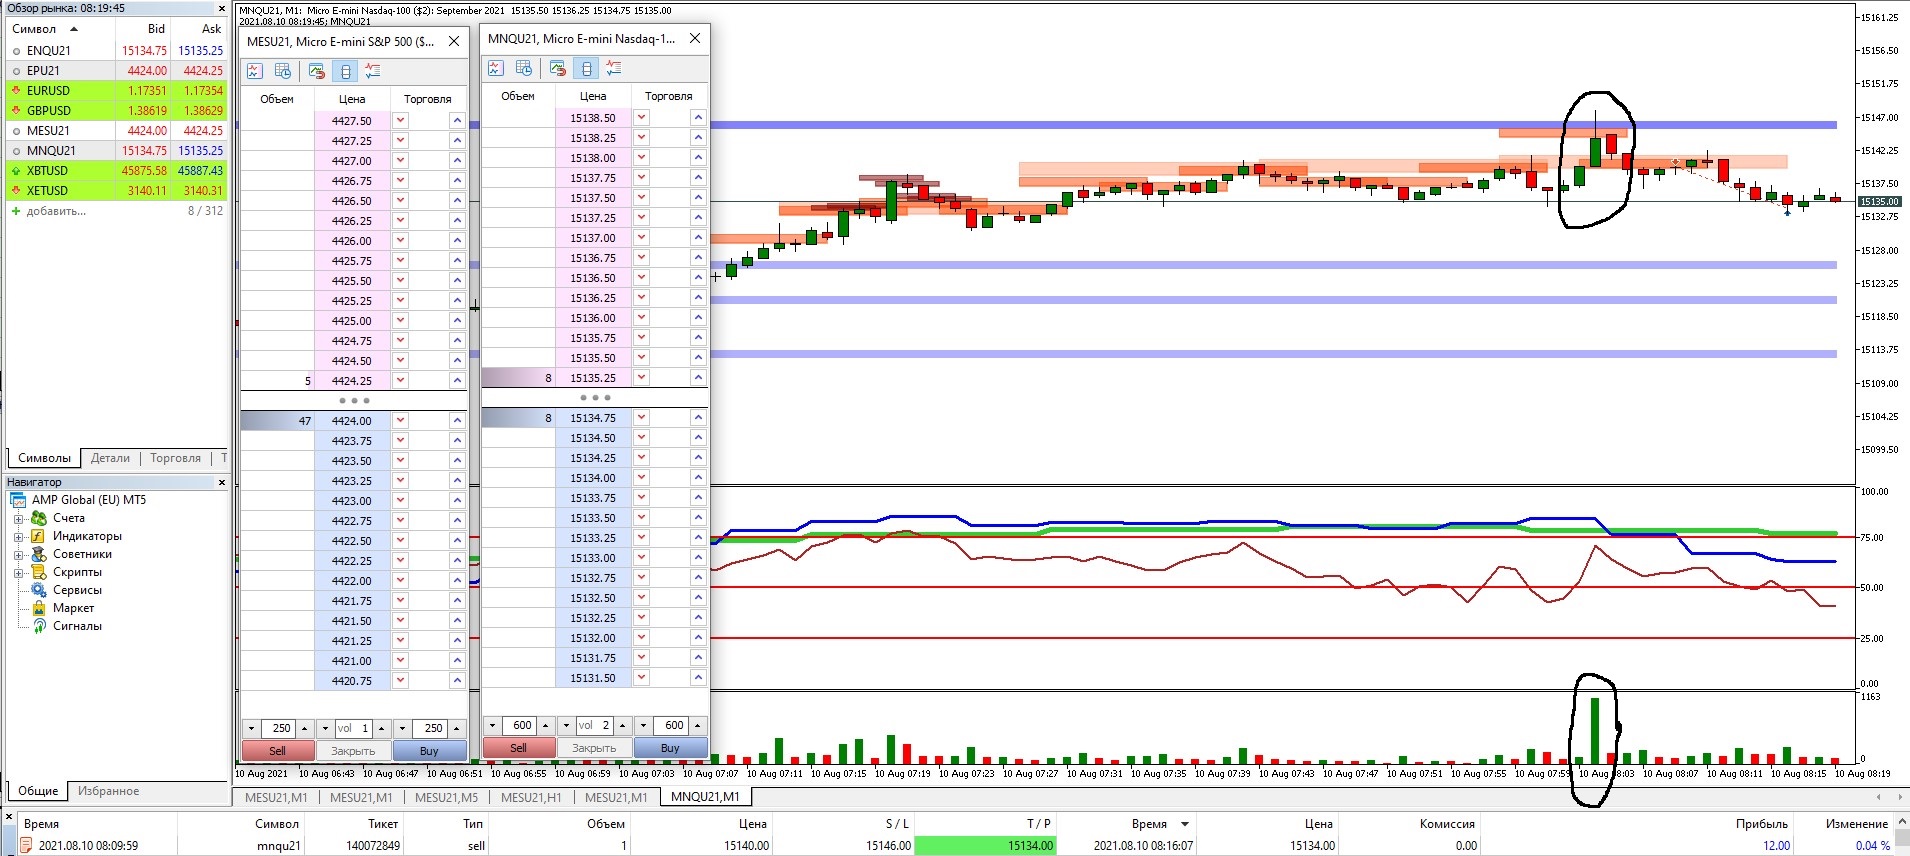Increase MNQU21 take profit value 600

tap(698, 725)
